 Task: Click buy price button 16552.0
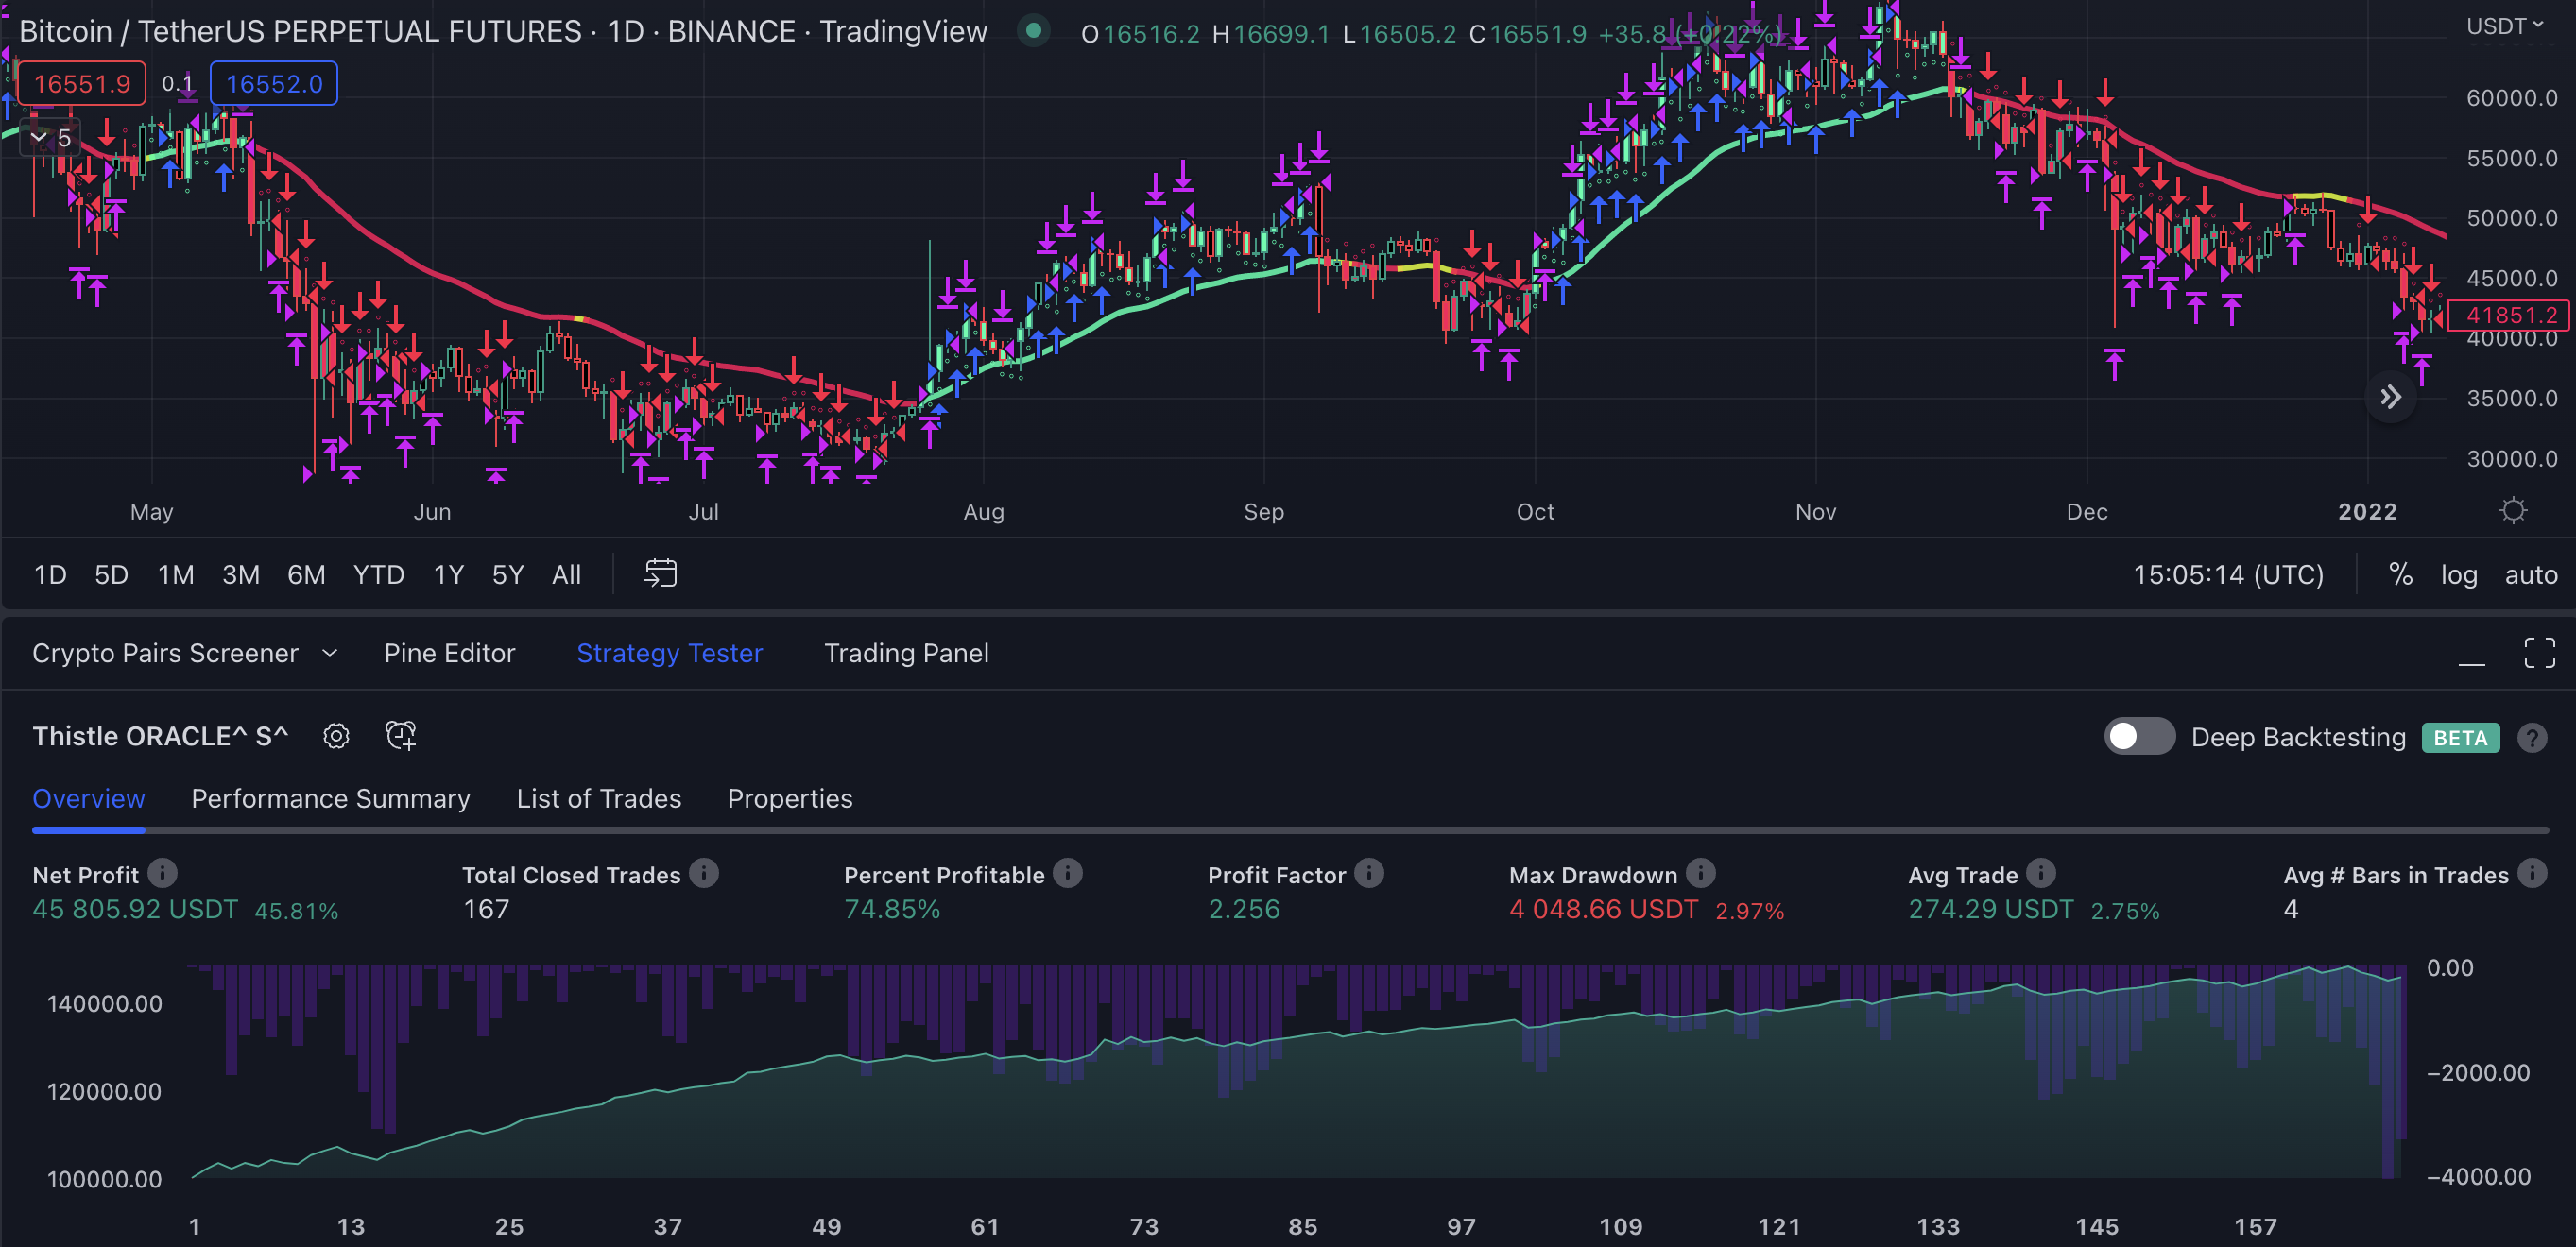[x=274, y=83]
